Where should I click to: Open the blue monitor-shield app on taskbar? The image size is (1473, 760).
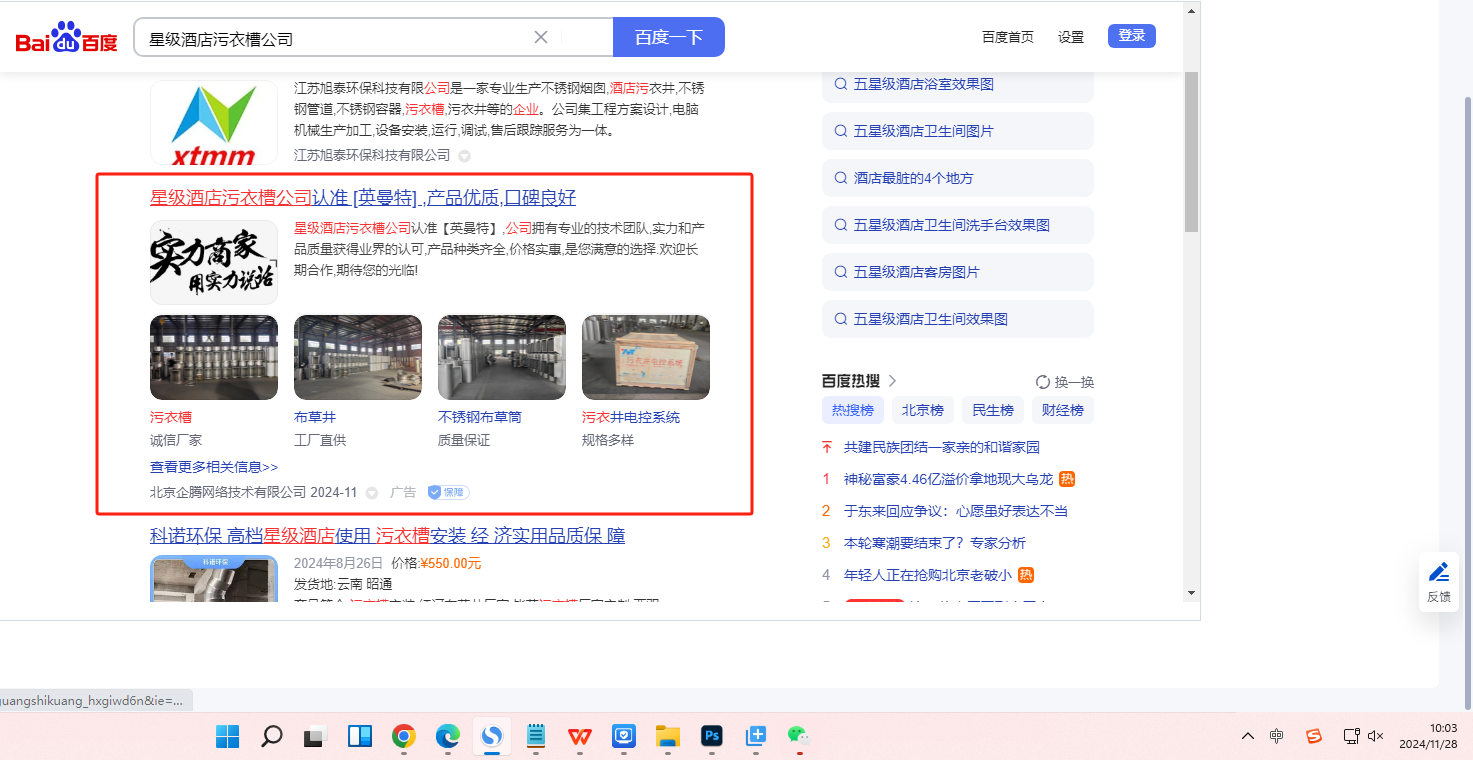coord(624,737)
